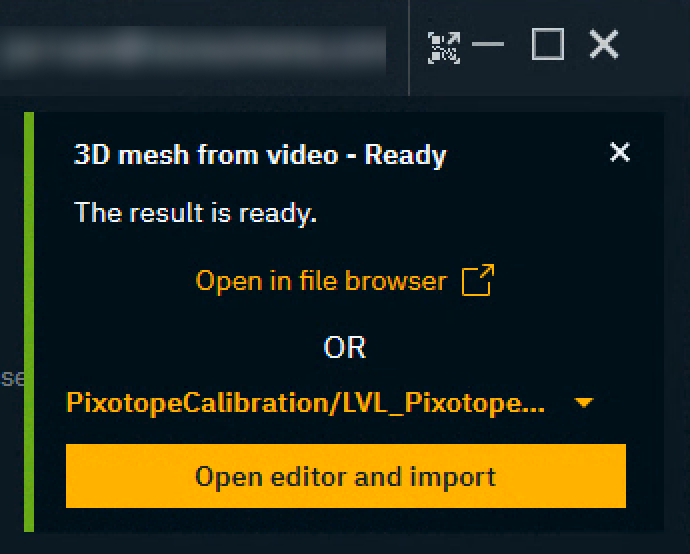Click the external link arrow icon
Viewport: 690px width, 554px height.
pos(478,280)
